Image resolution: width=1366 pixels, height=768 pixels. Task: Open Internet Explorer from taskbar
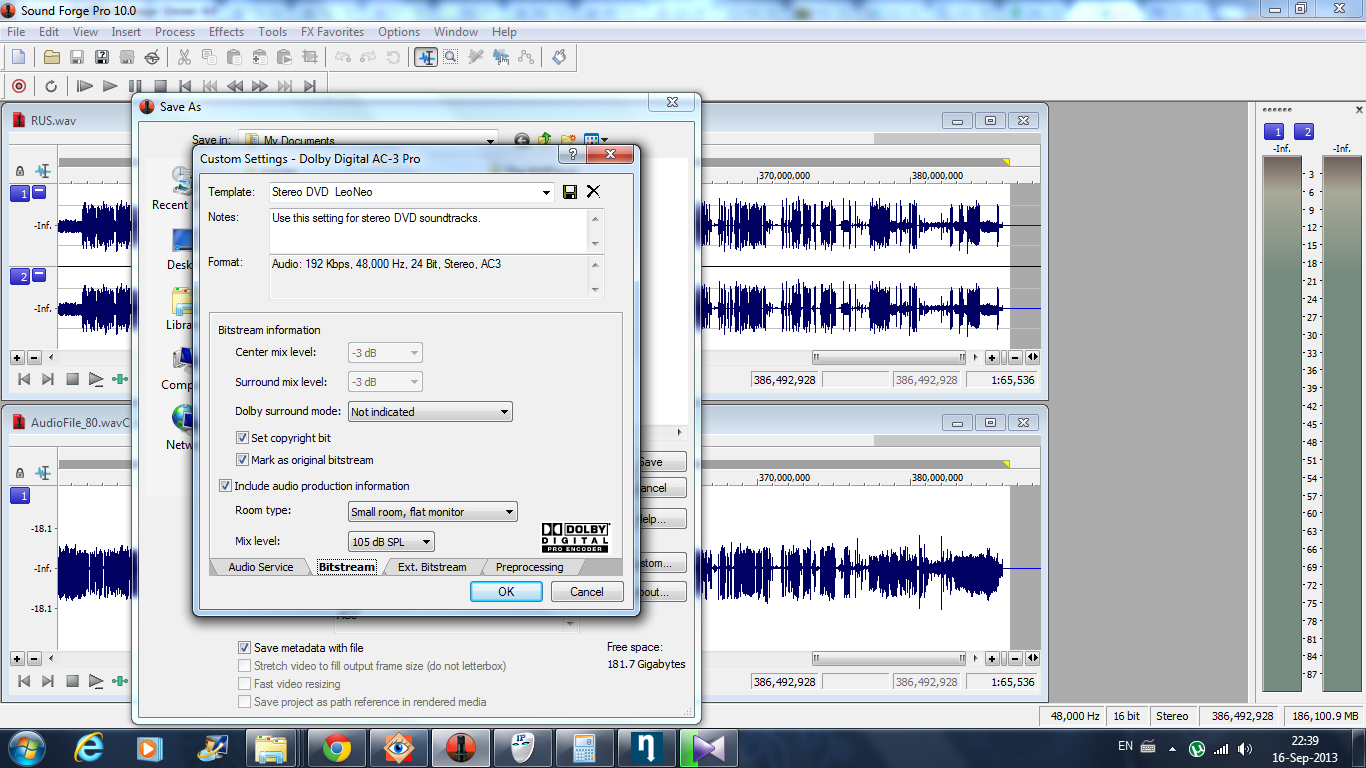pos(90,748)
